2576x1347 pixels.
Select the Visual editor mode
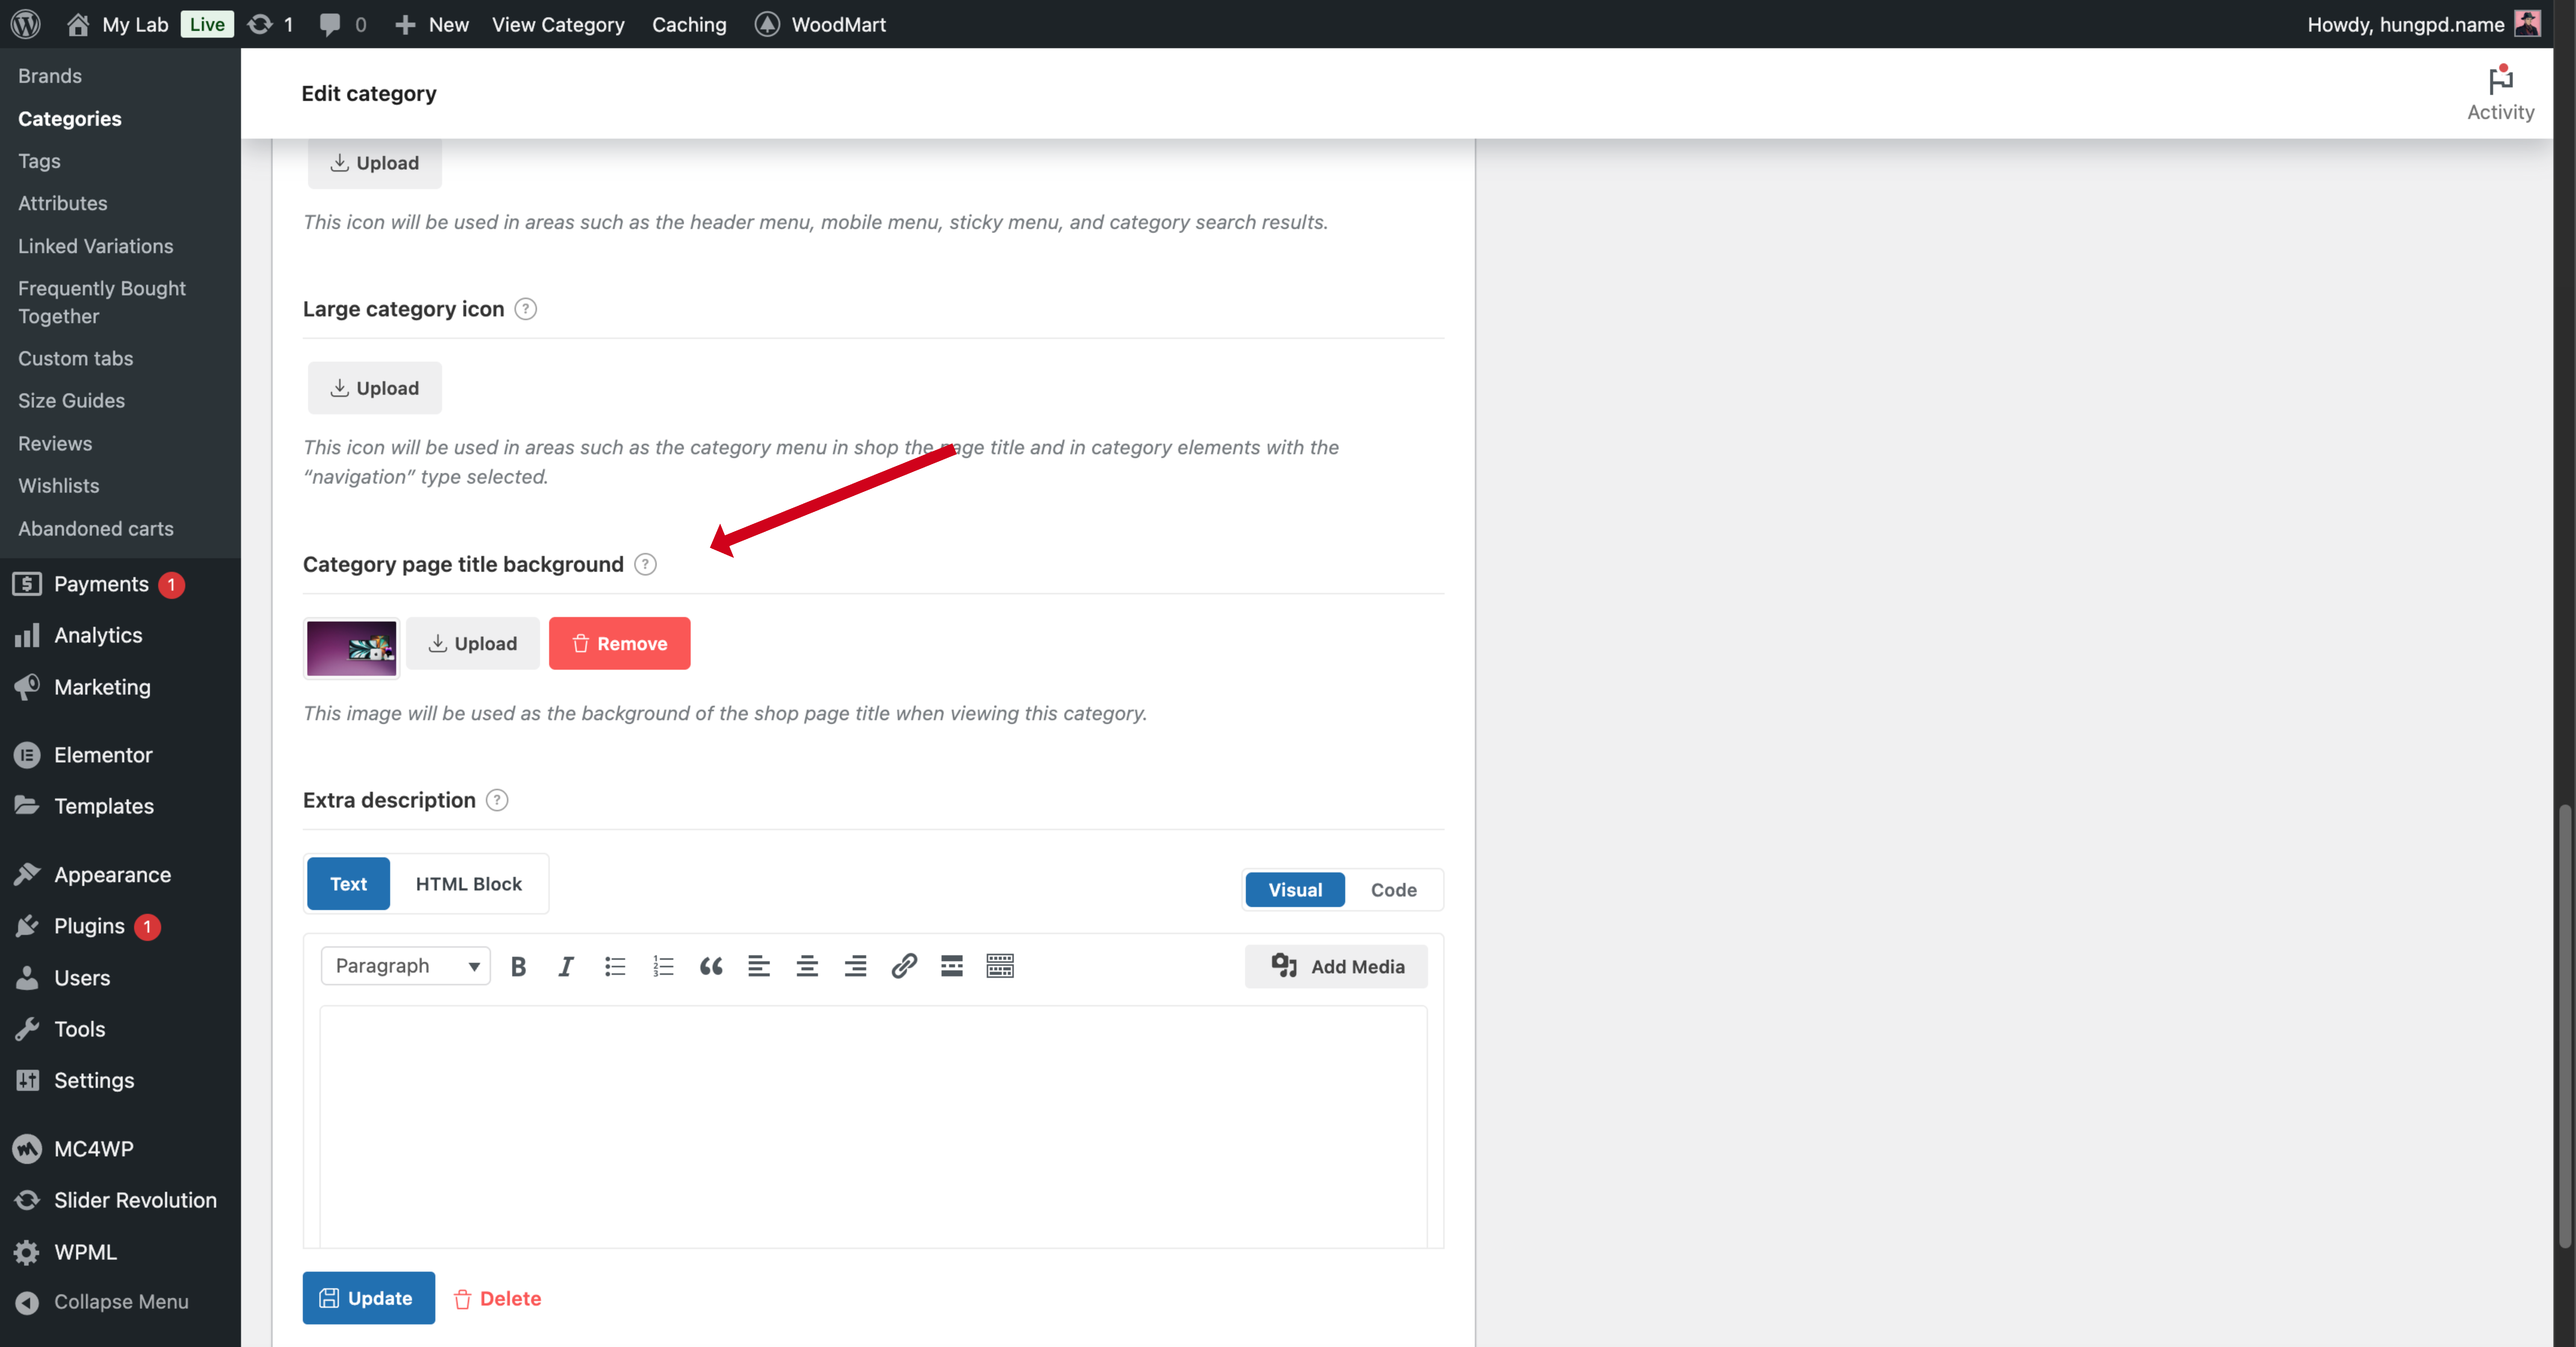[1295, 890]
